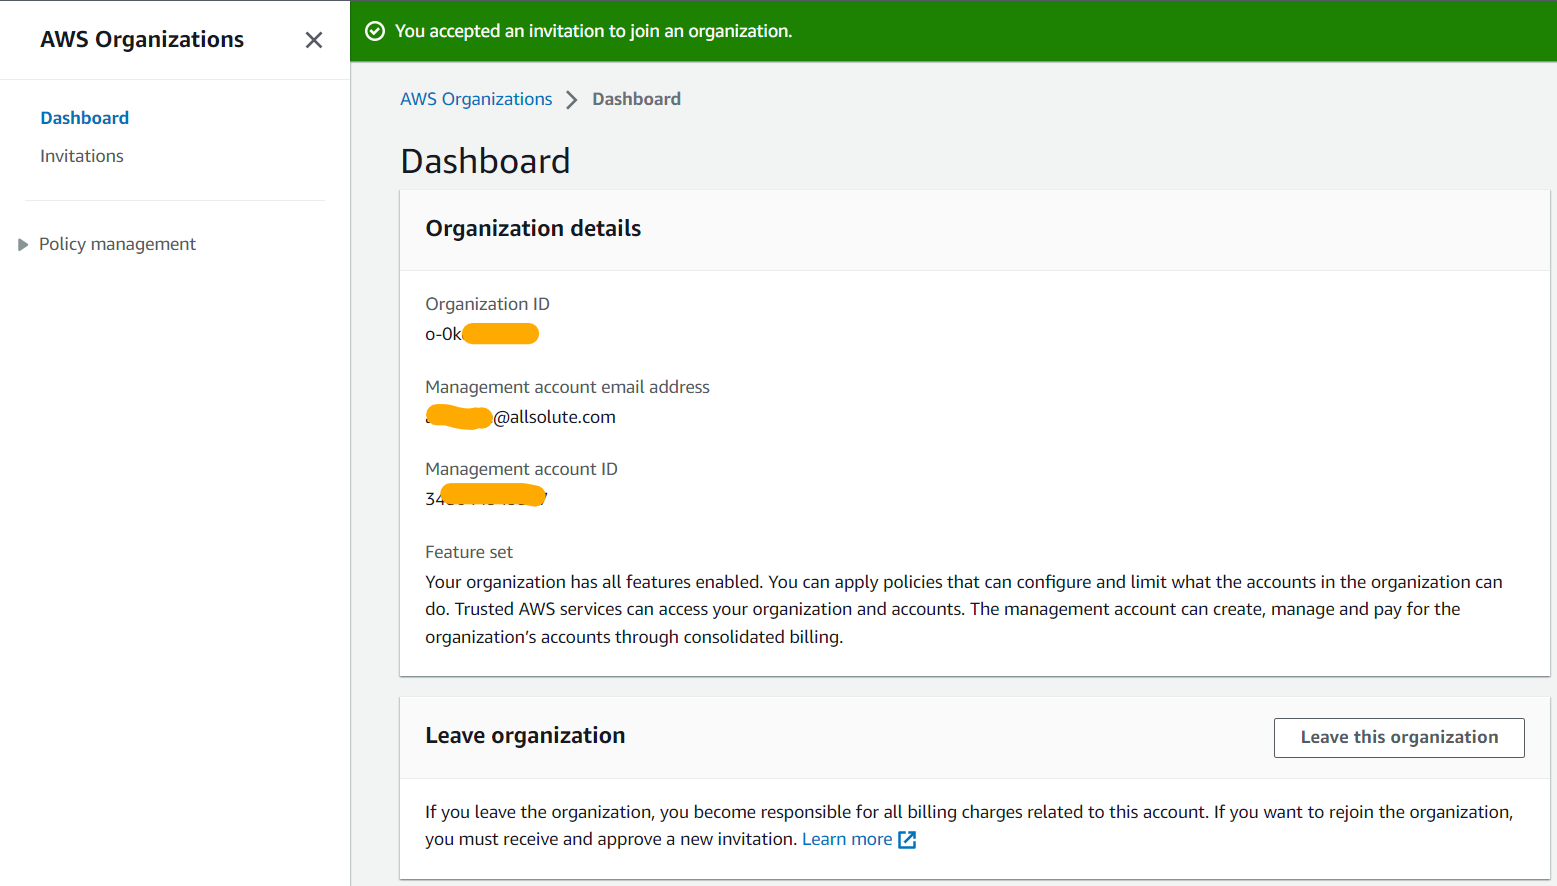Click the Dashboard breadcrumb text
This screenshot has height=886, width=1557.
pyautogui.click(x=636, y=99)
